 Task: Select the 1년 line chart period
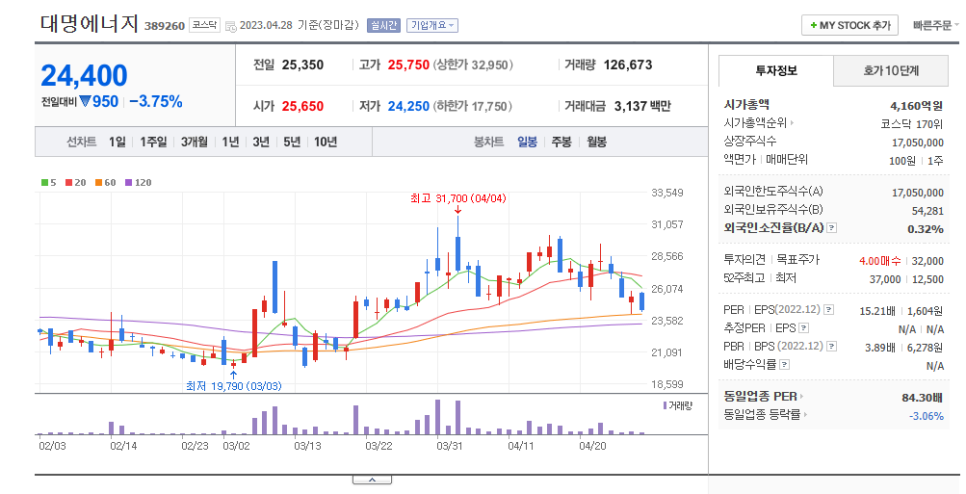(230, 142)
